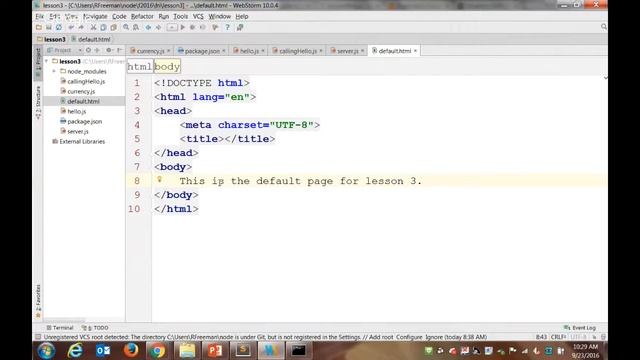Image resolution: width=640 pixels, height=360 pixels.
Task: Click the scroll from source target icon
Action: pos(88,50)
